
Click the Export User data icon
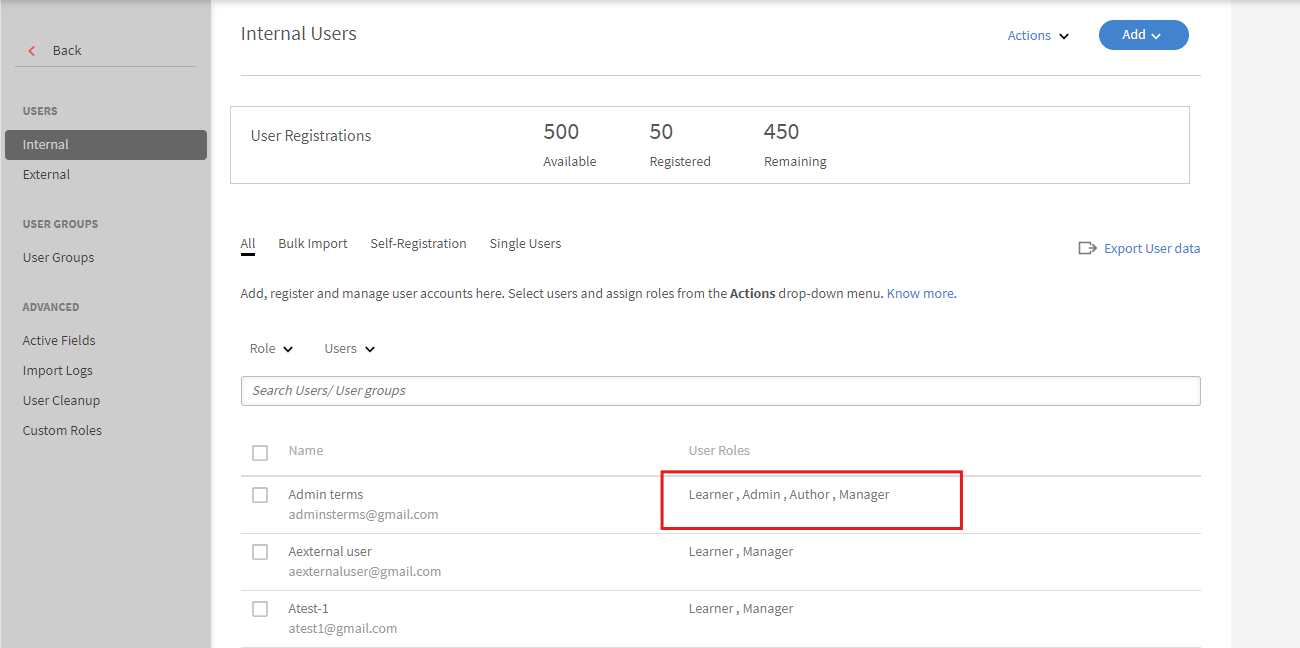[x=1087, y=248]
